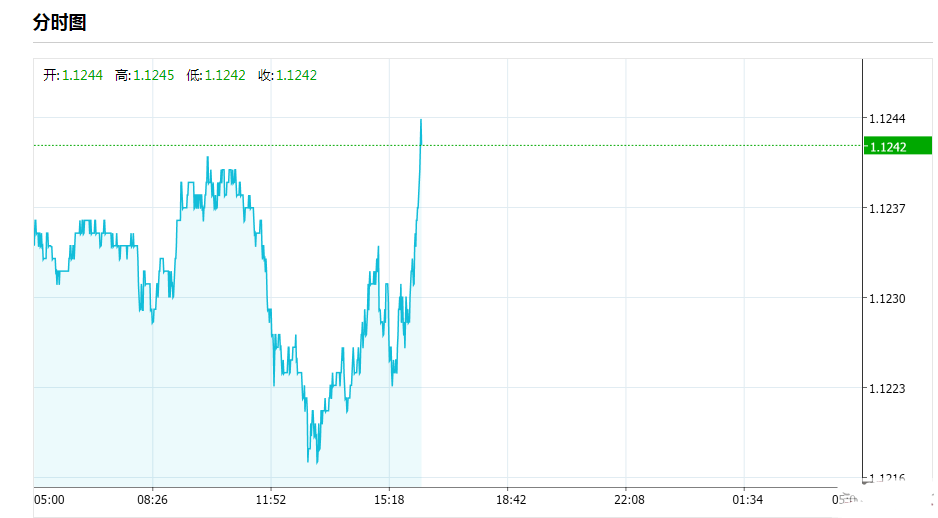Click the 11:52 time axis label
The width and height of the screenshot is (938, 518).
(271, 499)
